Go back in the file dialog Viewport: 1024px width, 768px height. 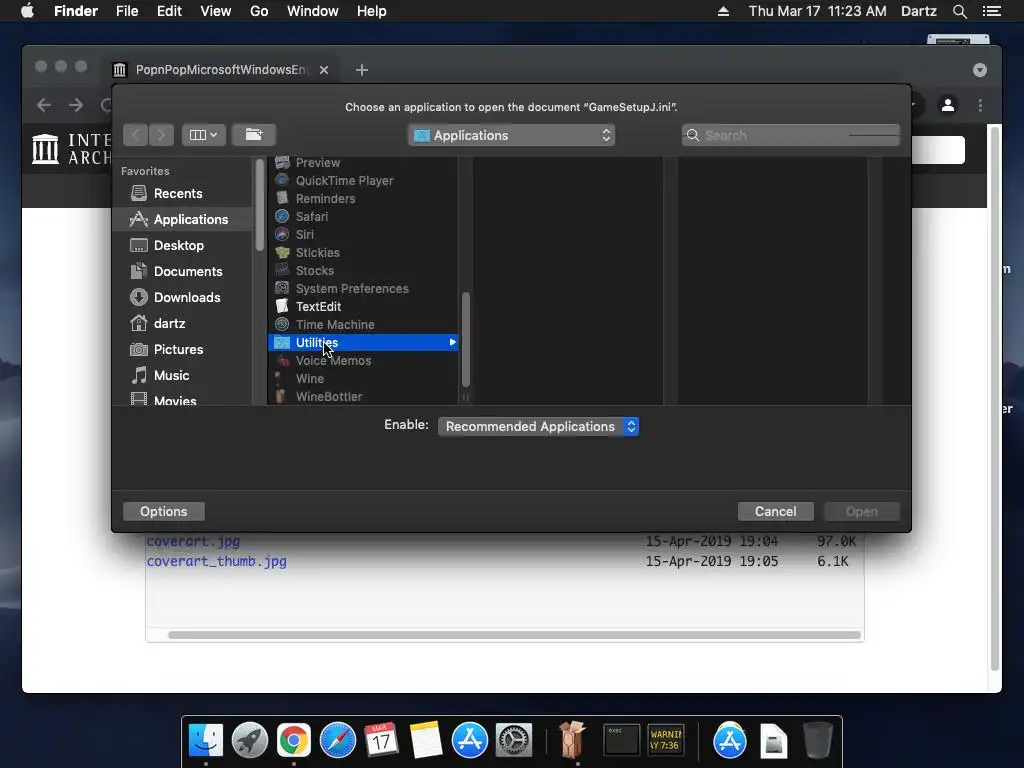(136, 135)
